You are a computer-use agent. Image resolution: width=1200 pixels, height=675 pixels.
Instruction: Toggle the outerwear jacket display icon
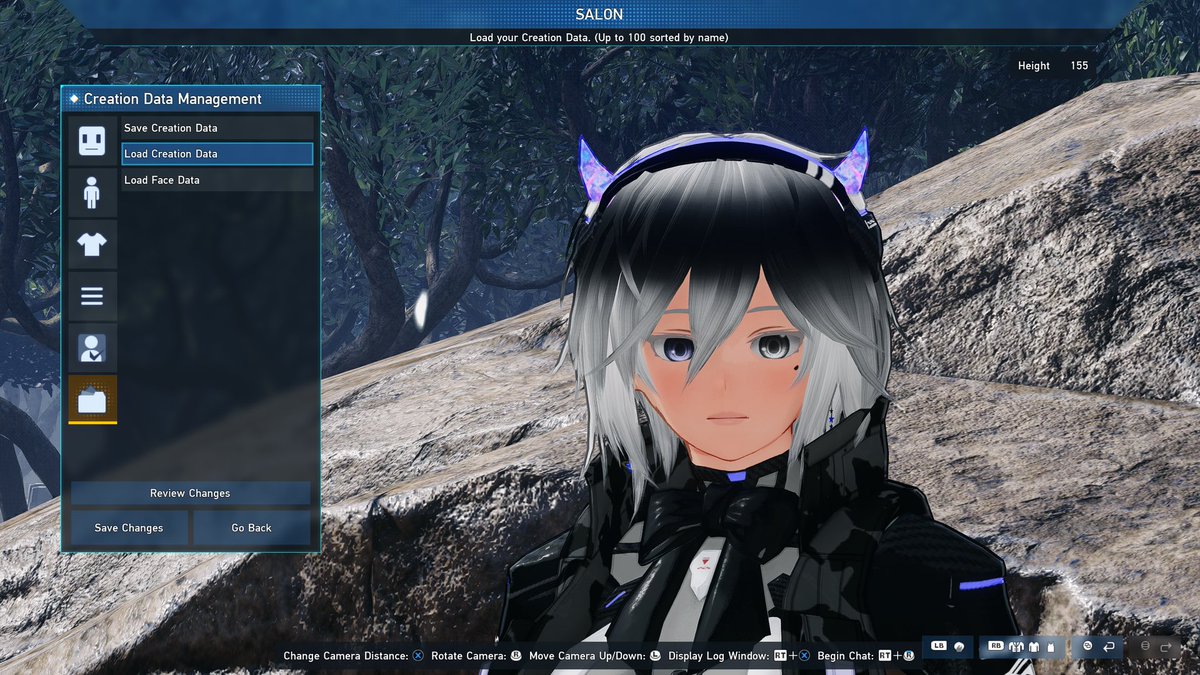pos(1016,647)
